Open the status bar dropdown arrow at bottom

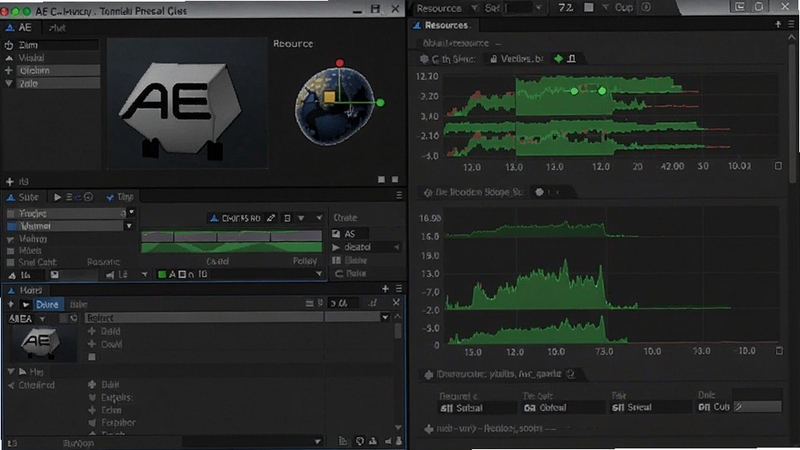click(317, 441)
